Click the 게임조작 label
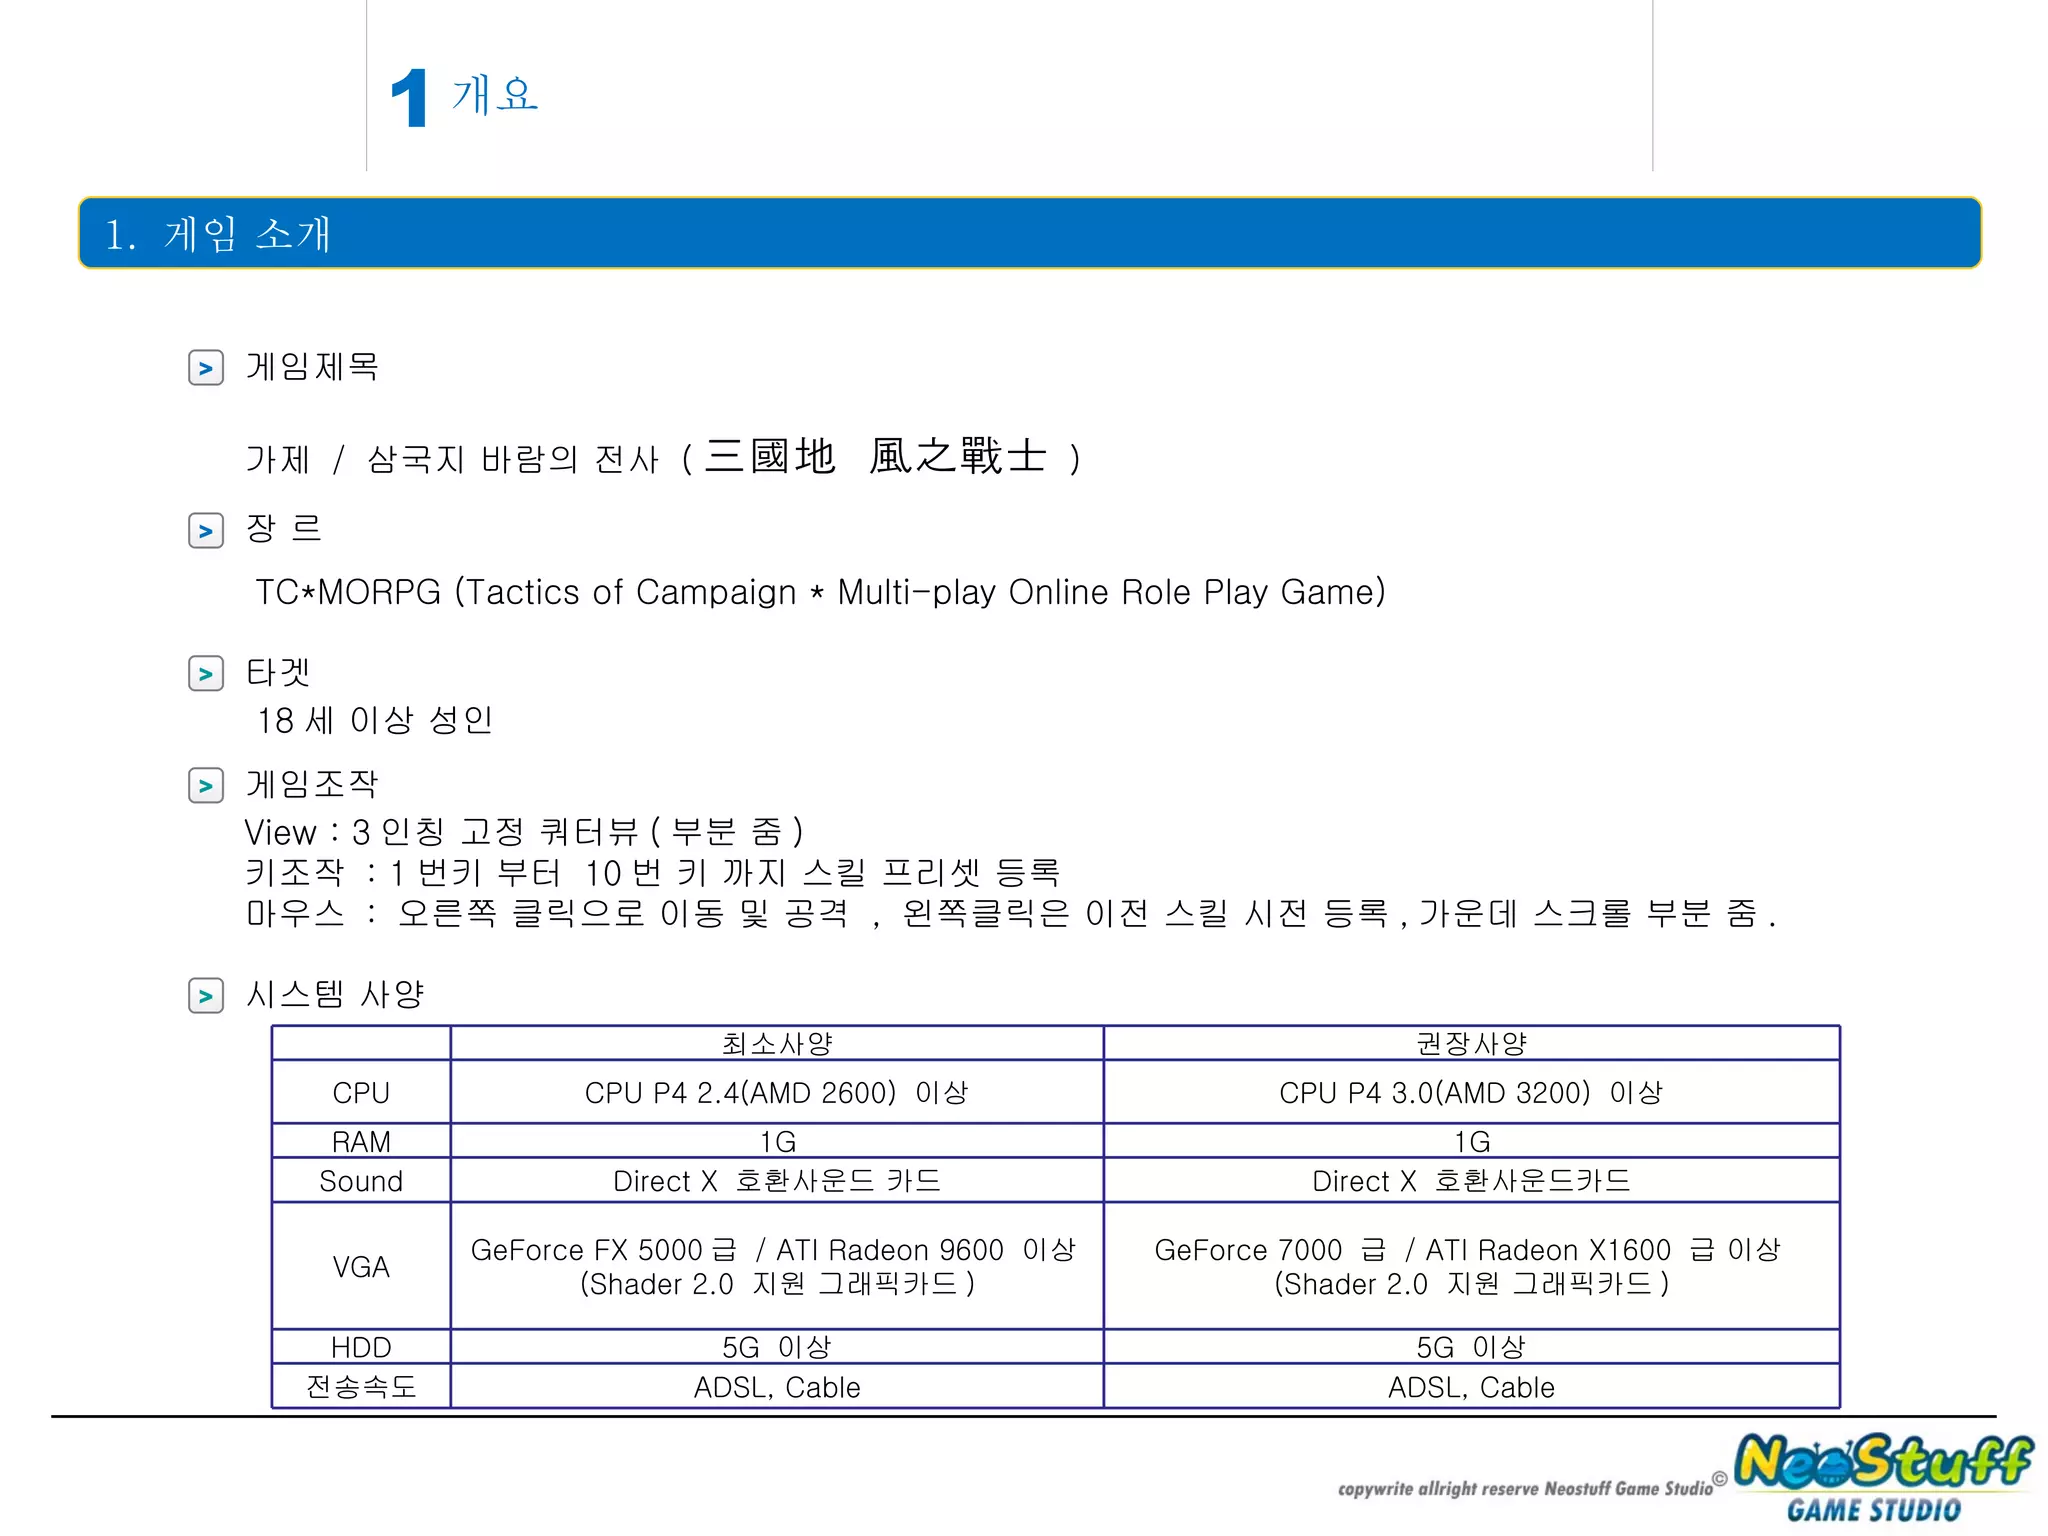The image size is (2048, 1536). (312, 784)
